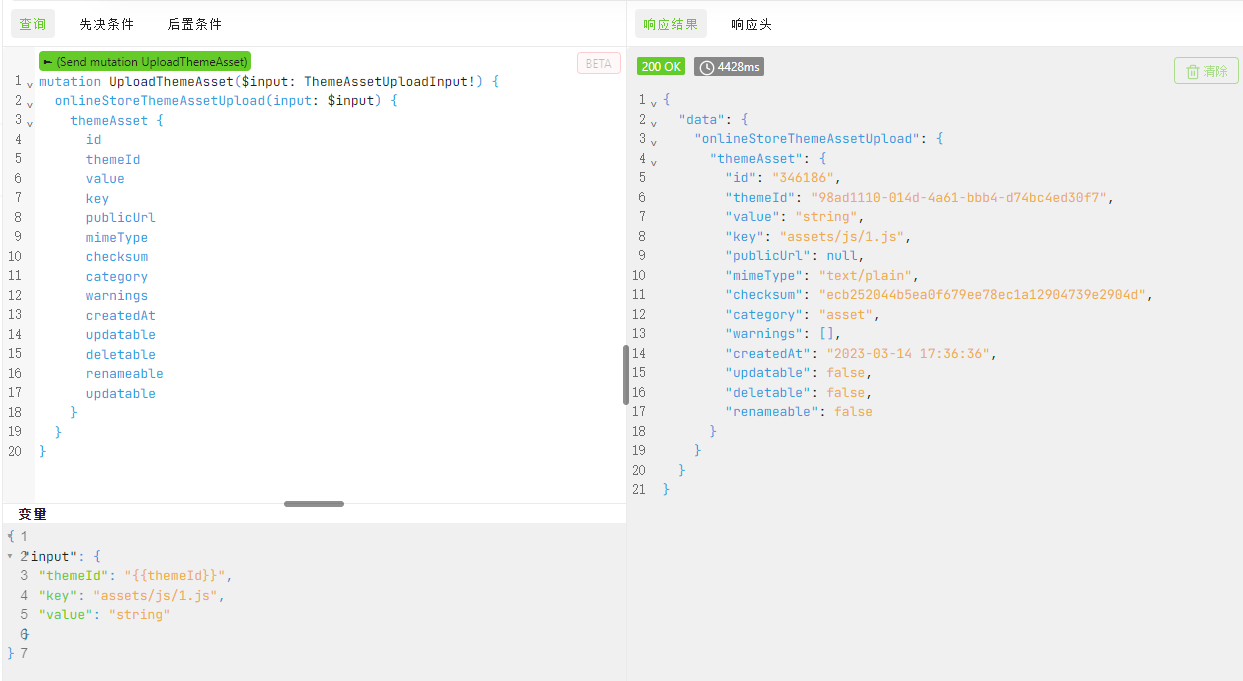This screenshot has height=681, width=1243.
Task: Collapse the themeAsset selection at query line 3
Action: pos(29,122)
